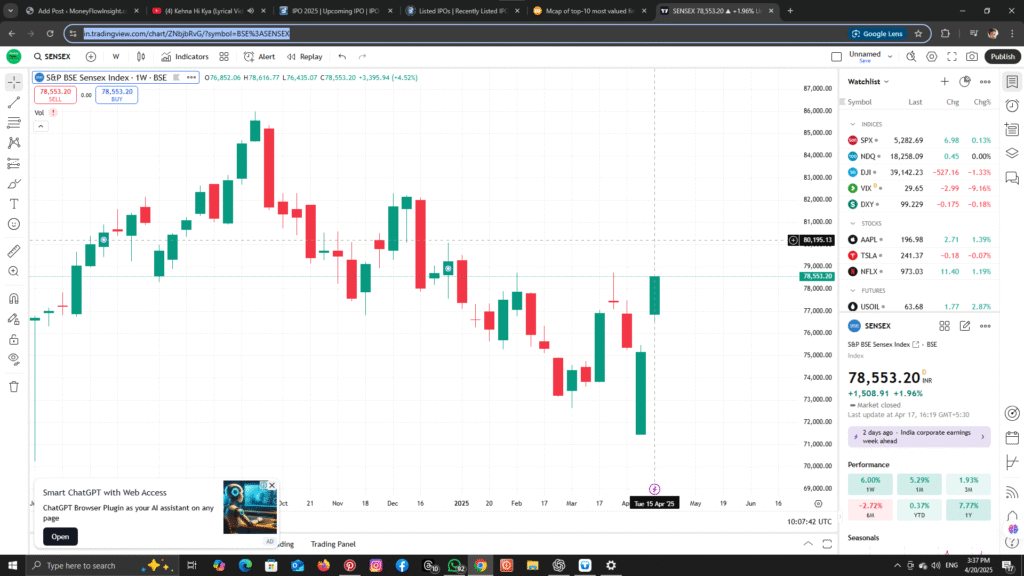Click the Indicators button
Image resolution: width=1024 pixels, height=576 pixels.
(185, 57)
